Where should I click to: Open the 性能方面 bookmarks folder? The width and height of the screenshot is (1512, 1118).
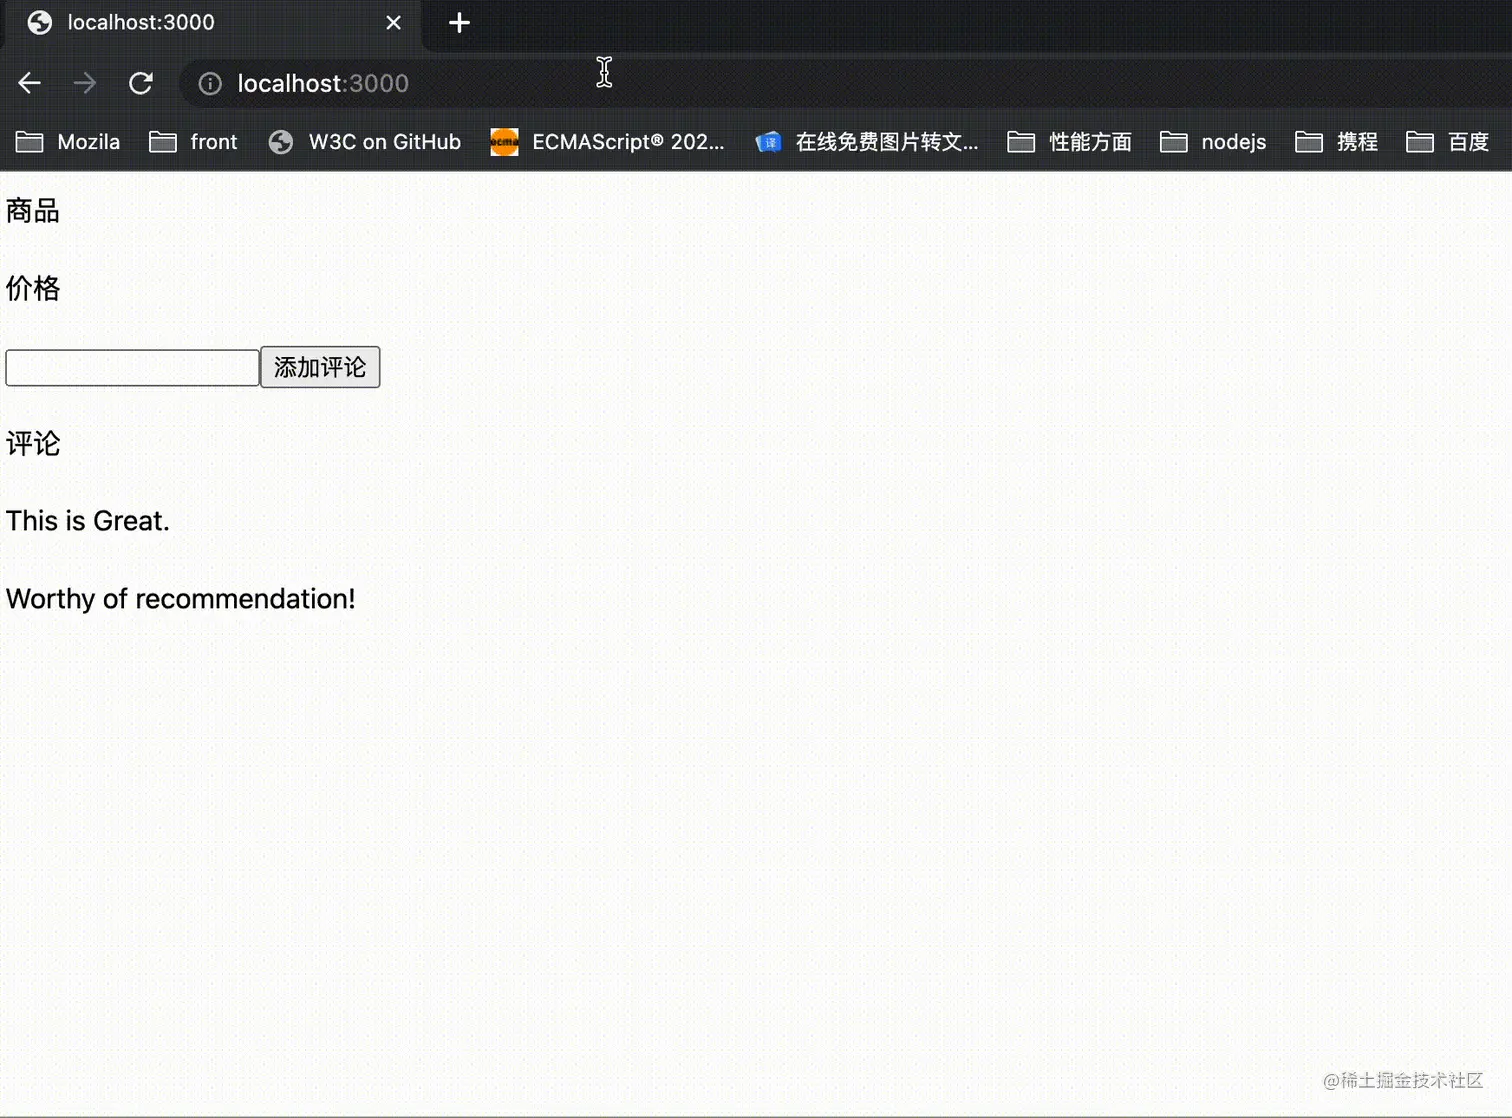1069,142
